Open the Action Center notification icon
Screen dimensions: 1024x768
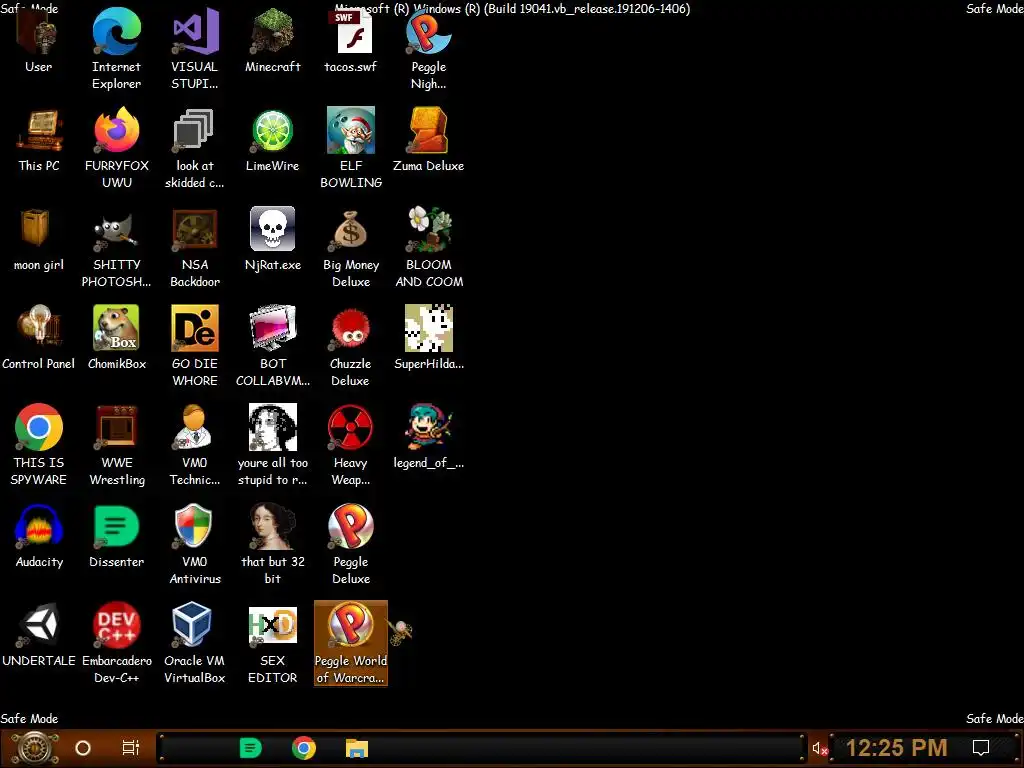(981, 748)
